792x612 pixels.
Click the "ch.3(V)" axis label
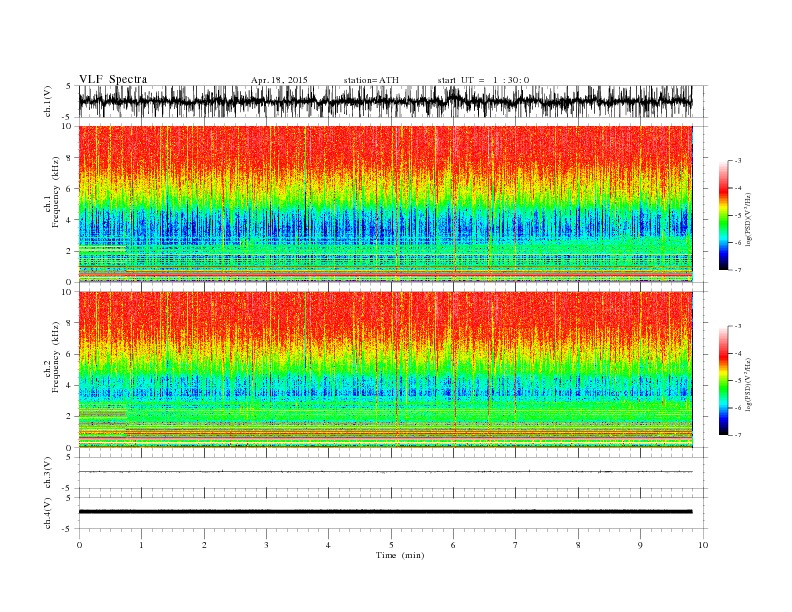click(48, 473)
